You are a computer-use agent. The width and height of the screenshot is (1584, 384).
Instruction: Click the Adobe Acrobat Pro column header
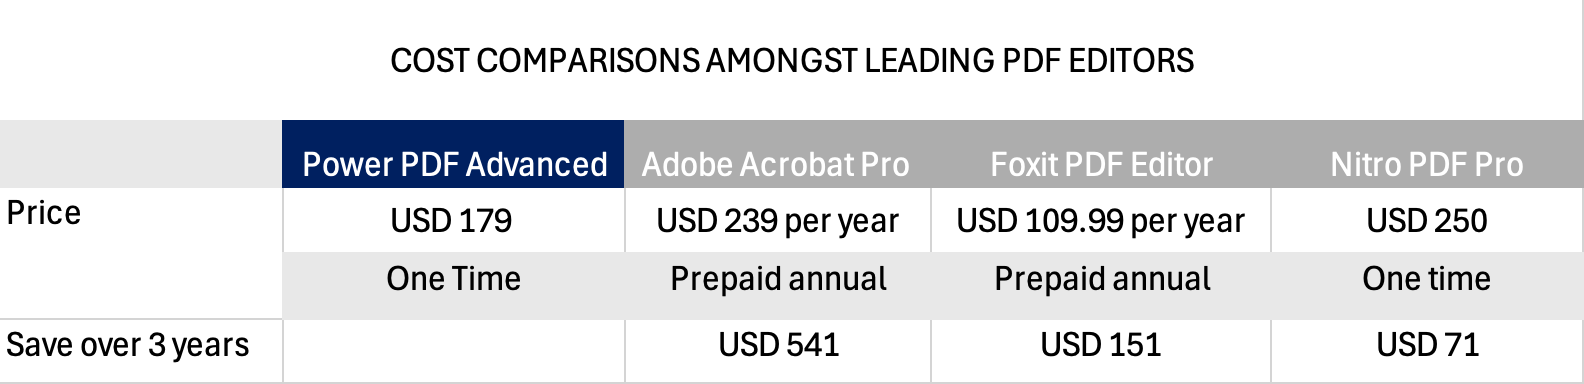coord(777,154)
